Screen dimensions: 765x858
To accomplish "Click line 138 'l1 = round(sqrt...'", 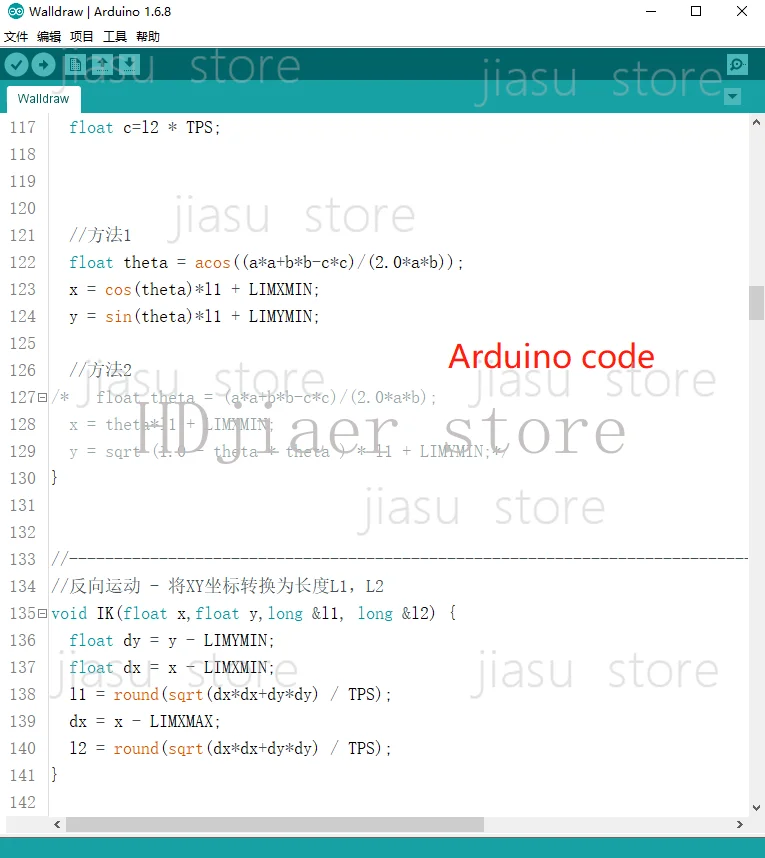I will click(x=230, y=694).
